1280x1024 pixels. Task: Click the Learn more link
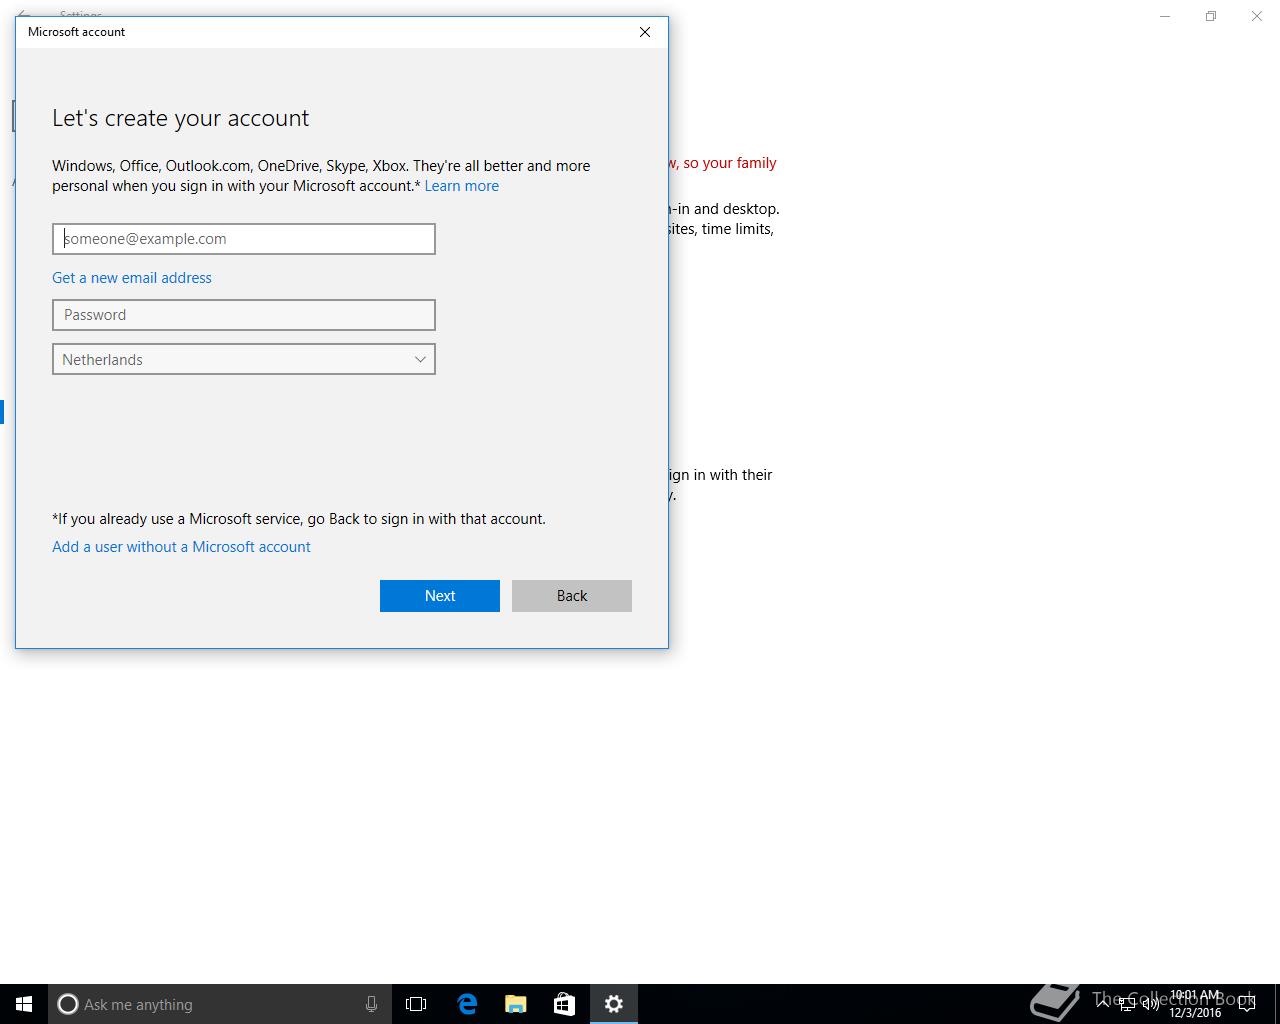click(461, 186)
